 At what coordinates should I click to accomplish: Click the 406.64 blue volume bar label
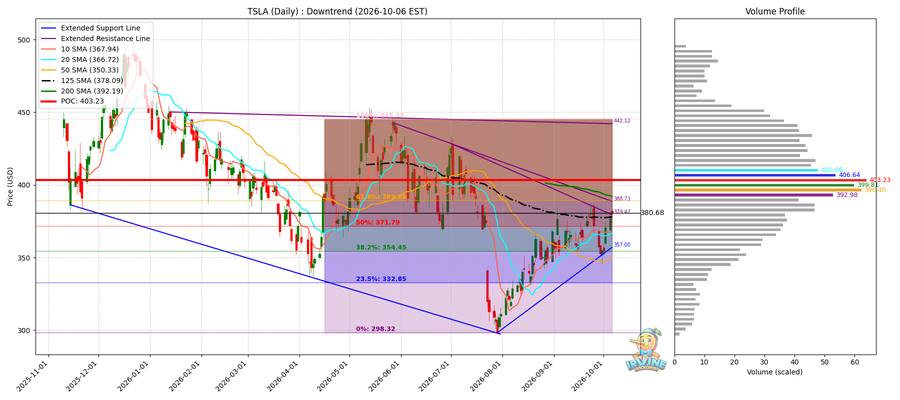click(849, 174)
